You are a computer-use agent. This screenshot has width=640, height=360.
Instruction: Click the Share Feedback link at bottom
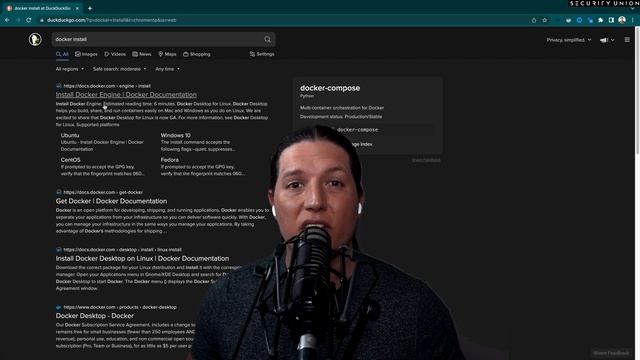[x=611, y=353]
